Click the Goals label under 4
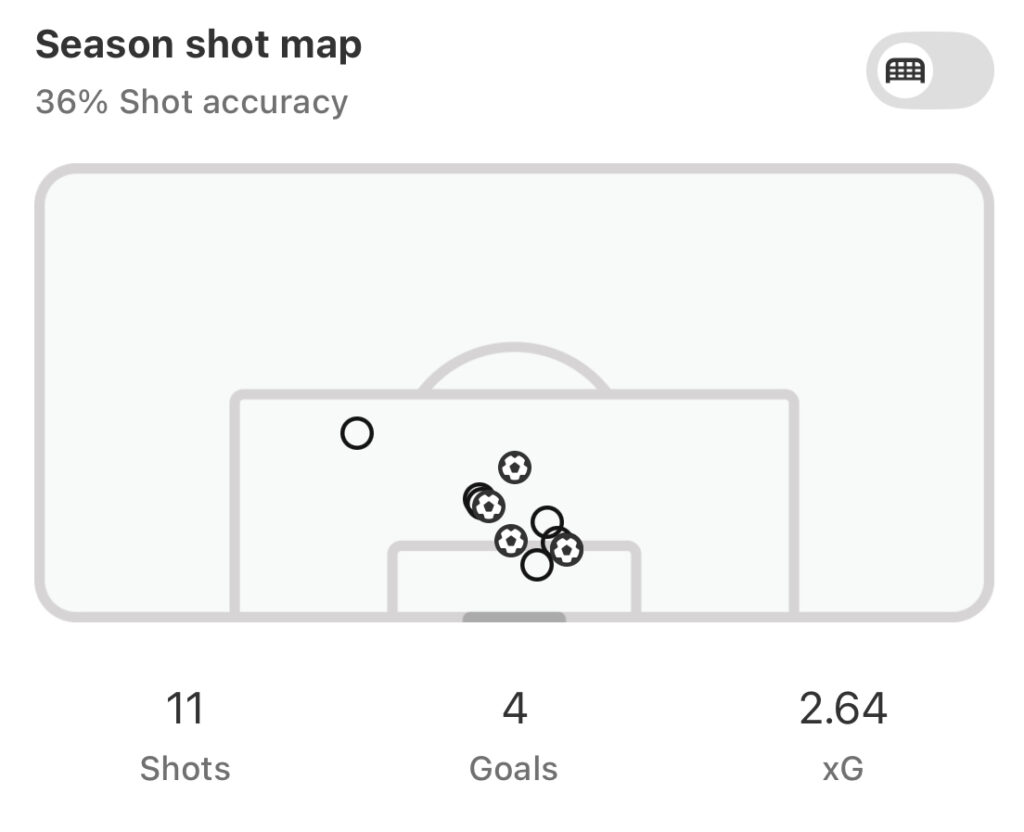 click(x=513, y=768)
